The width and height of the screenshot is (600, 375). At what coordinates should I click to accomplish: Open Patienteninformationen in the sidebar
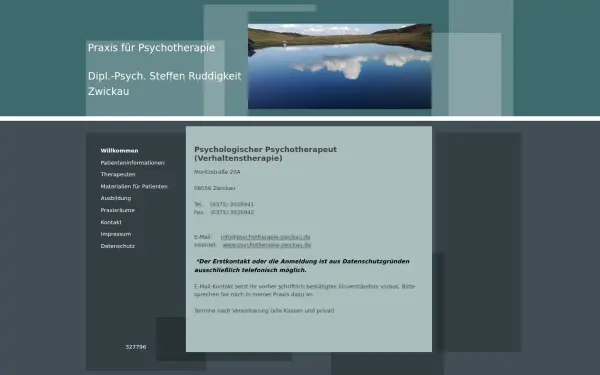coord(132,163)
